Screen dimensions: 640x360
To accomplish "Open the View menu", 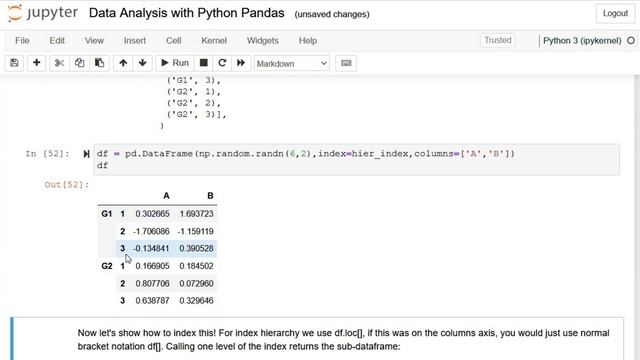I will pos(94,40).
